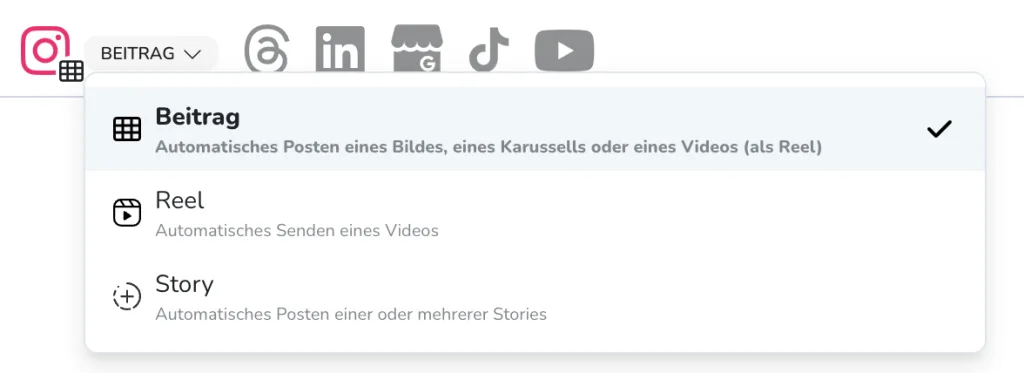
Task: Select the LinkedIn network icon
Action: click(340, 49)
